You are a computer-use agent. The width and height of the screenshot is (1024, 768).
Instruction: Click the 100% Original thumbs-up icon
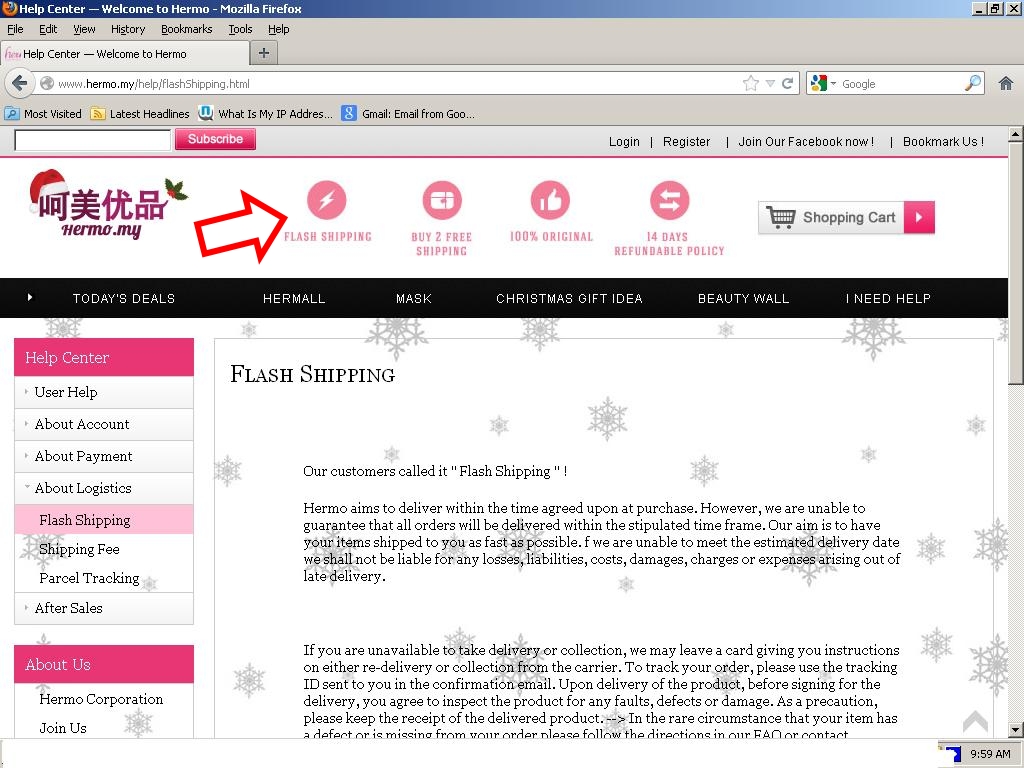pos(550,200)
